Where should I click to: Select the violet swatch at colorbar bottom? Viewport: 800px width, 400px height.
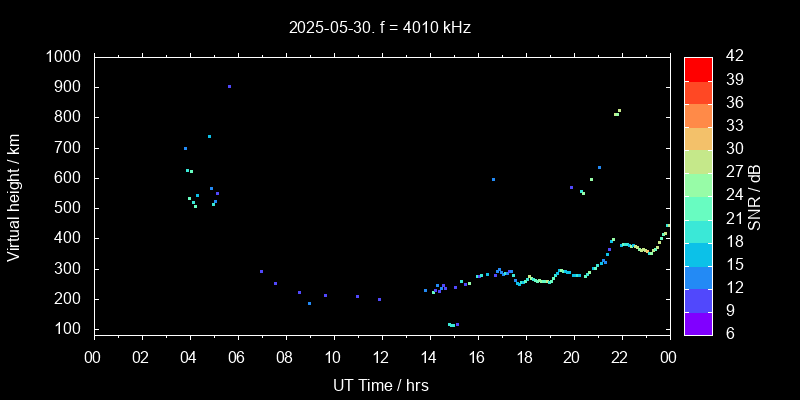tap(698, 322)
